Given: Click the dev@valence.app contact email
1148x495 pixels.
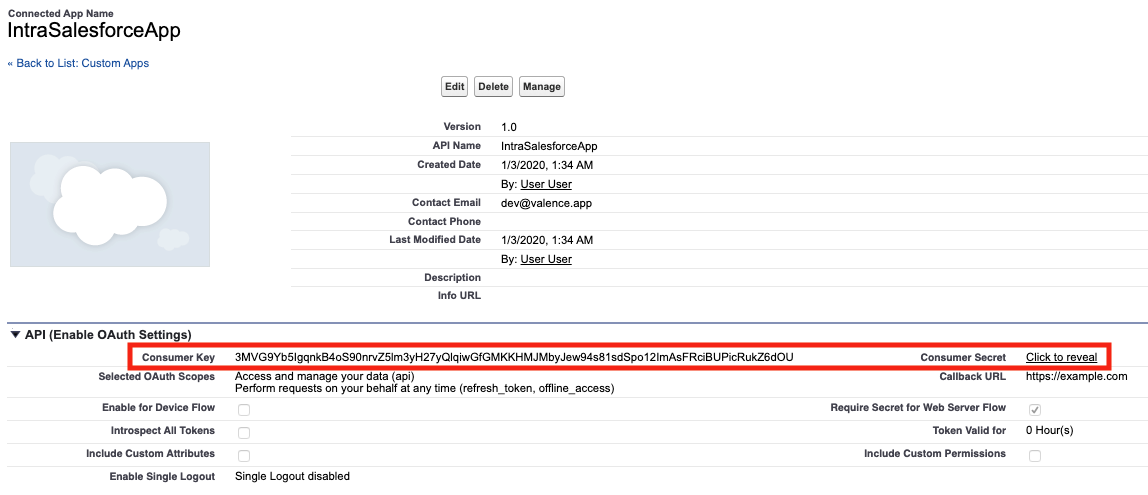Looking at the screenshot, I should point(546,203).
